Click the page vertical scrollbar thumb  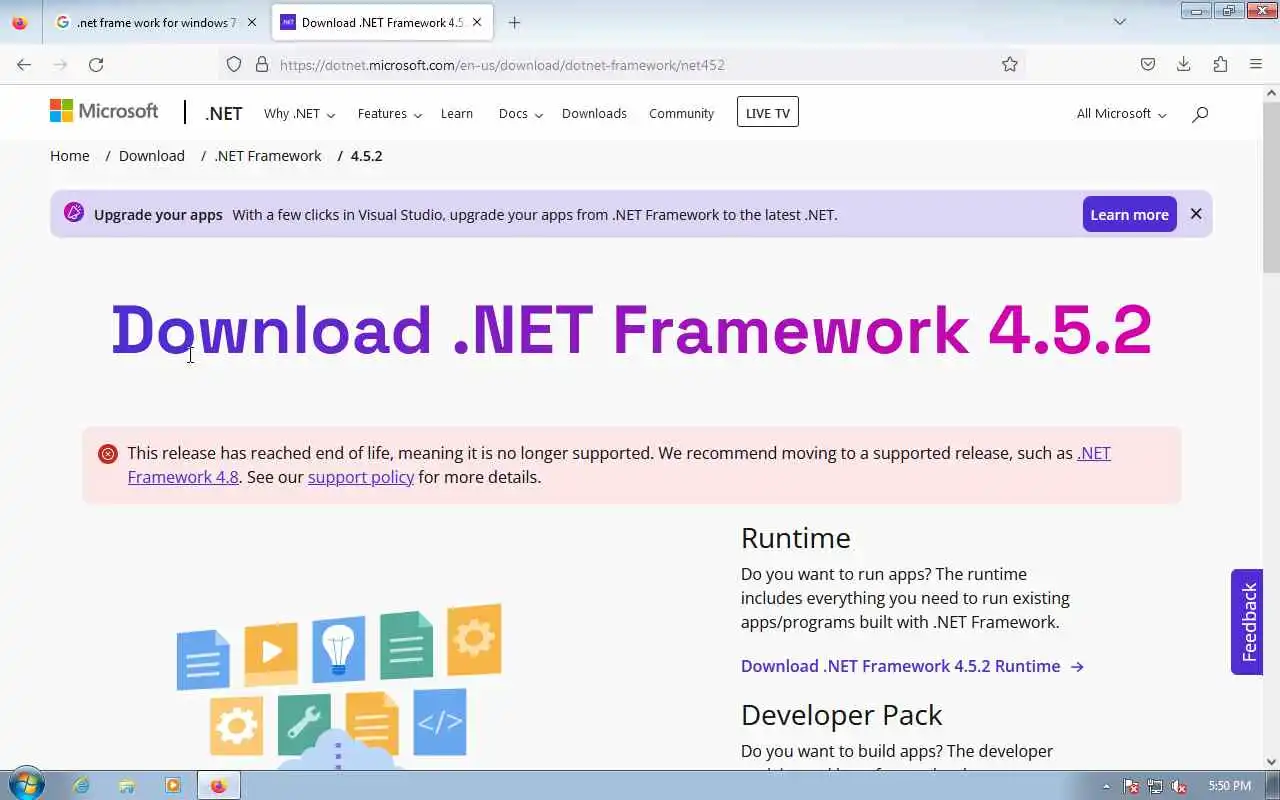point(1271,187)
